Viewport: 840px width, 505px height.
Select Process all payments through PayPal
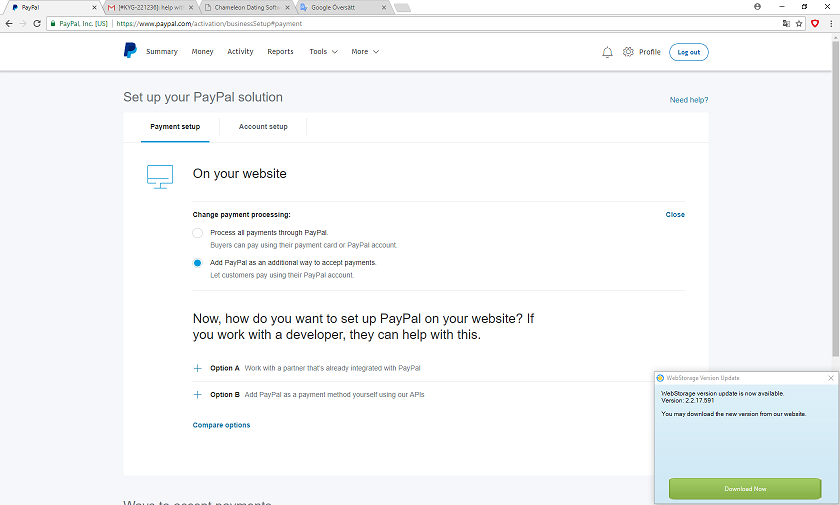click(198, 233)
